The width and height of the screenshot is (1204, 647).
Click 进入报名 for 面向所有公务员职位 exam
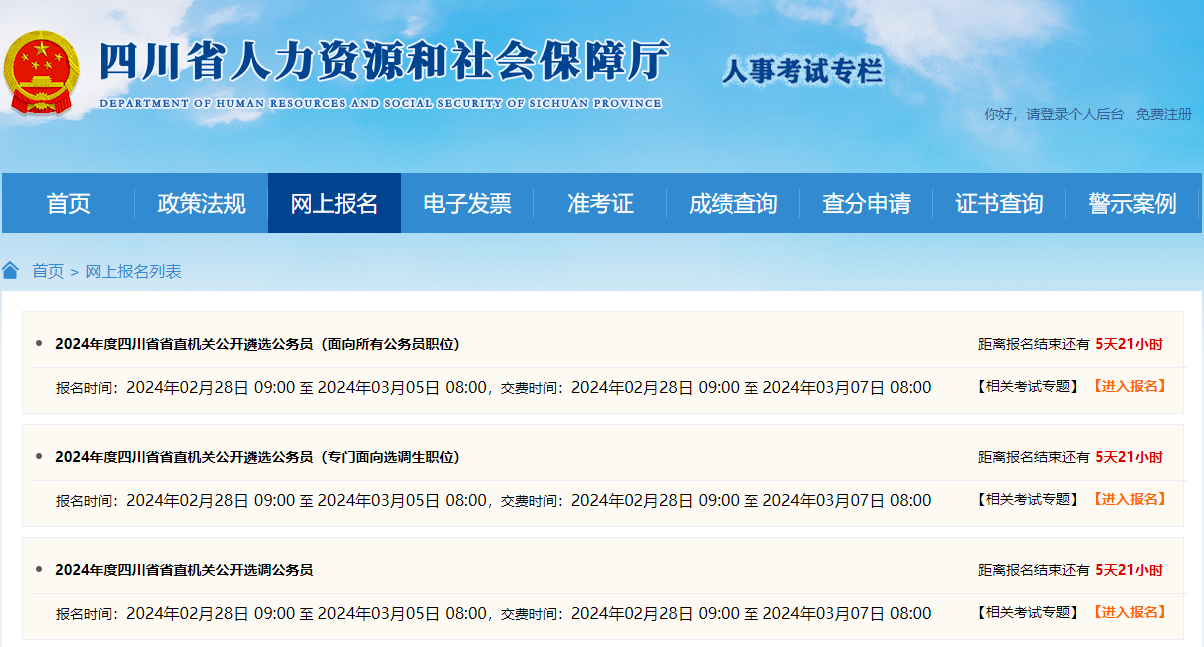[1128, 386]
